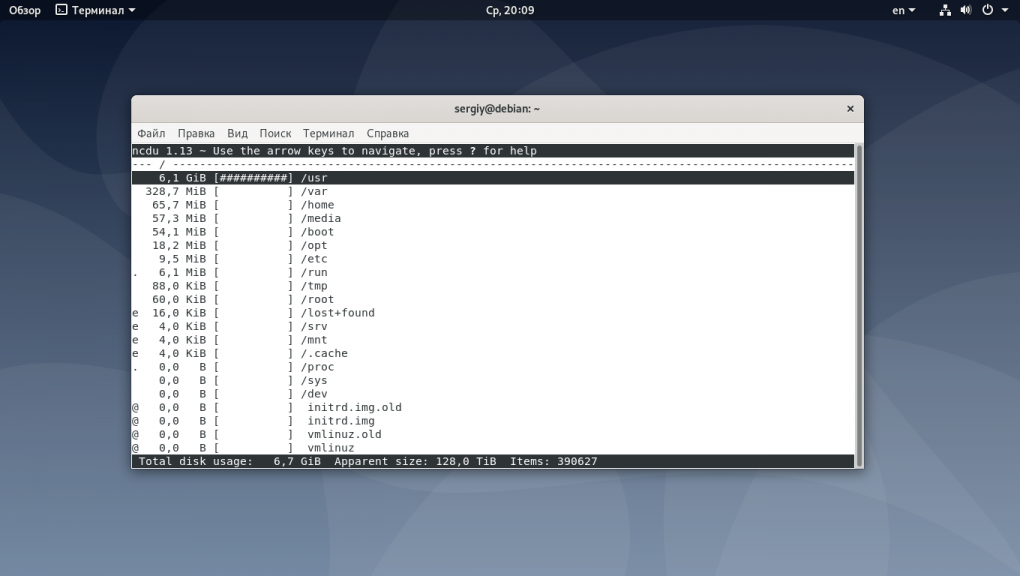The image size is (1020, 576).
Task: Open the system menu dropdown arrow
Action: [1003, 10]
